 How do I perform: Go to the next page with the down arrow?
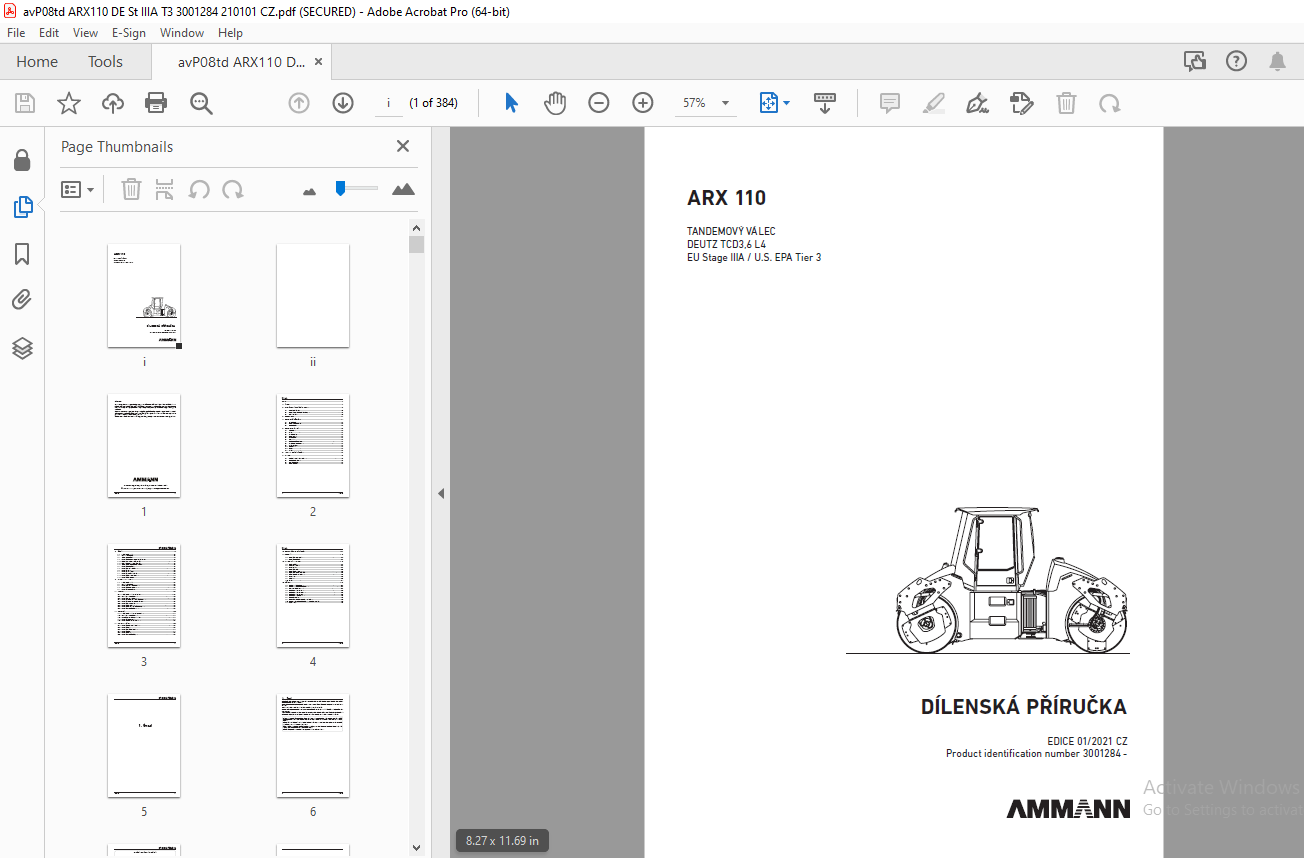[x=343, y=103]
